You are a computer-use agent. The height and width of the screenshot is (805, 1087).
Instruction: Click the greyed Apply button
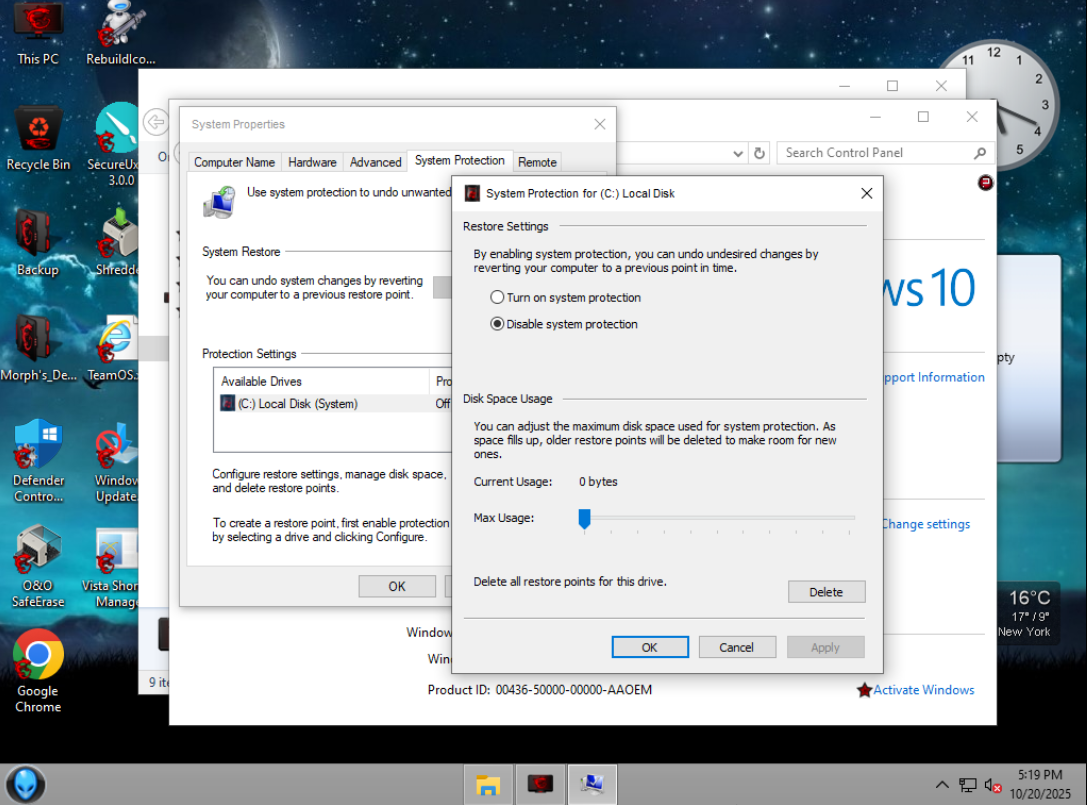825,647
